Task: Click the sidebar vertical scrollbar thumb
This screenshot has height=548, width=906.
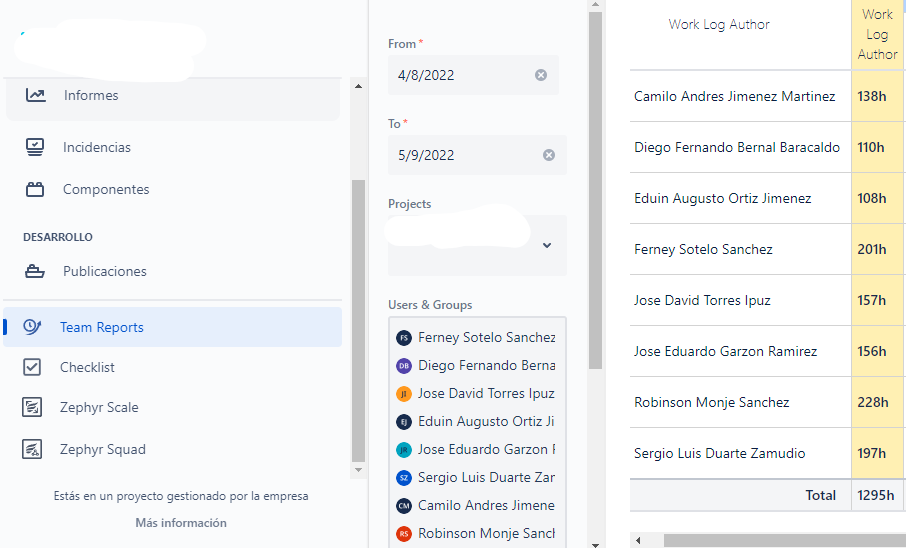Action: tap(358, 321)
